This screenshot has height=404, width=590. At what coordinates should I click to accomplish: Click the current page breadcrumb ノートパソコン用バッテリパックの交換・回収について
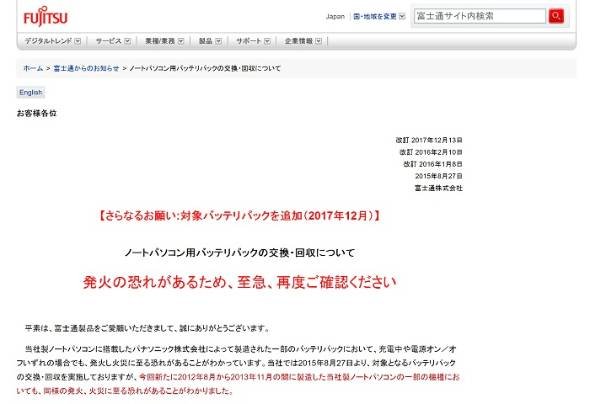point(205,68)
